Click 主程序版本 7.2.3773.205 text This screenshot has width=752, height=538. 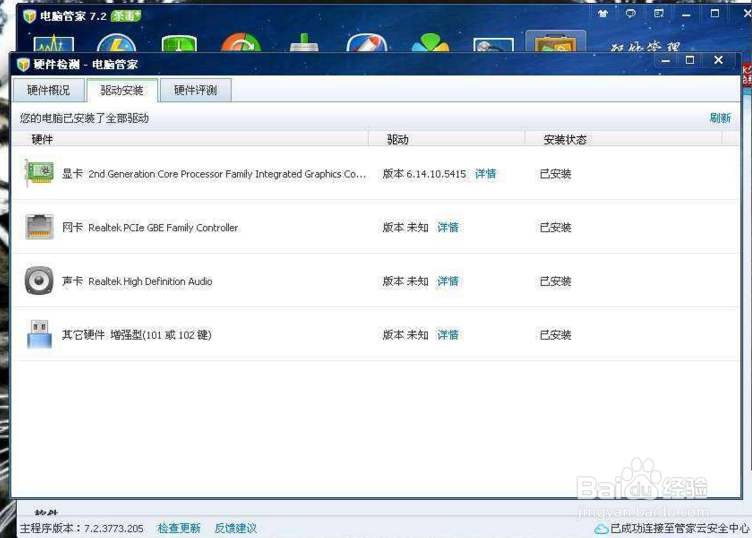tap(82, 528)
